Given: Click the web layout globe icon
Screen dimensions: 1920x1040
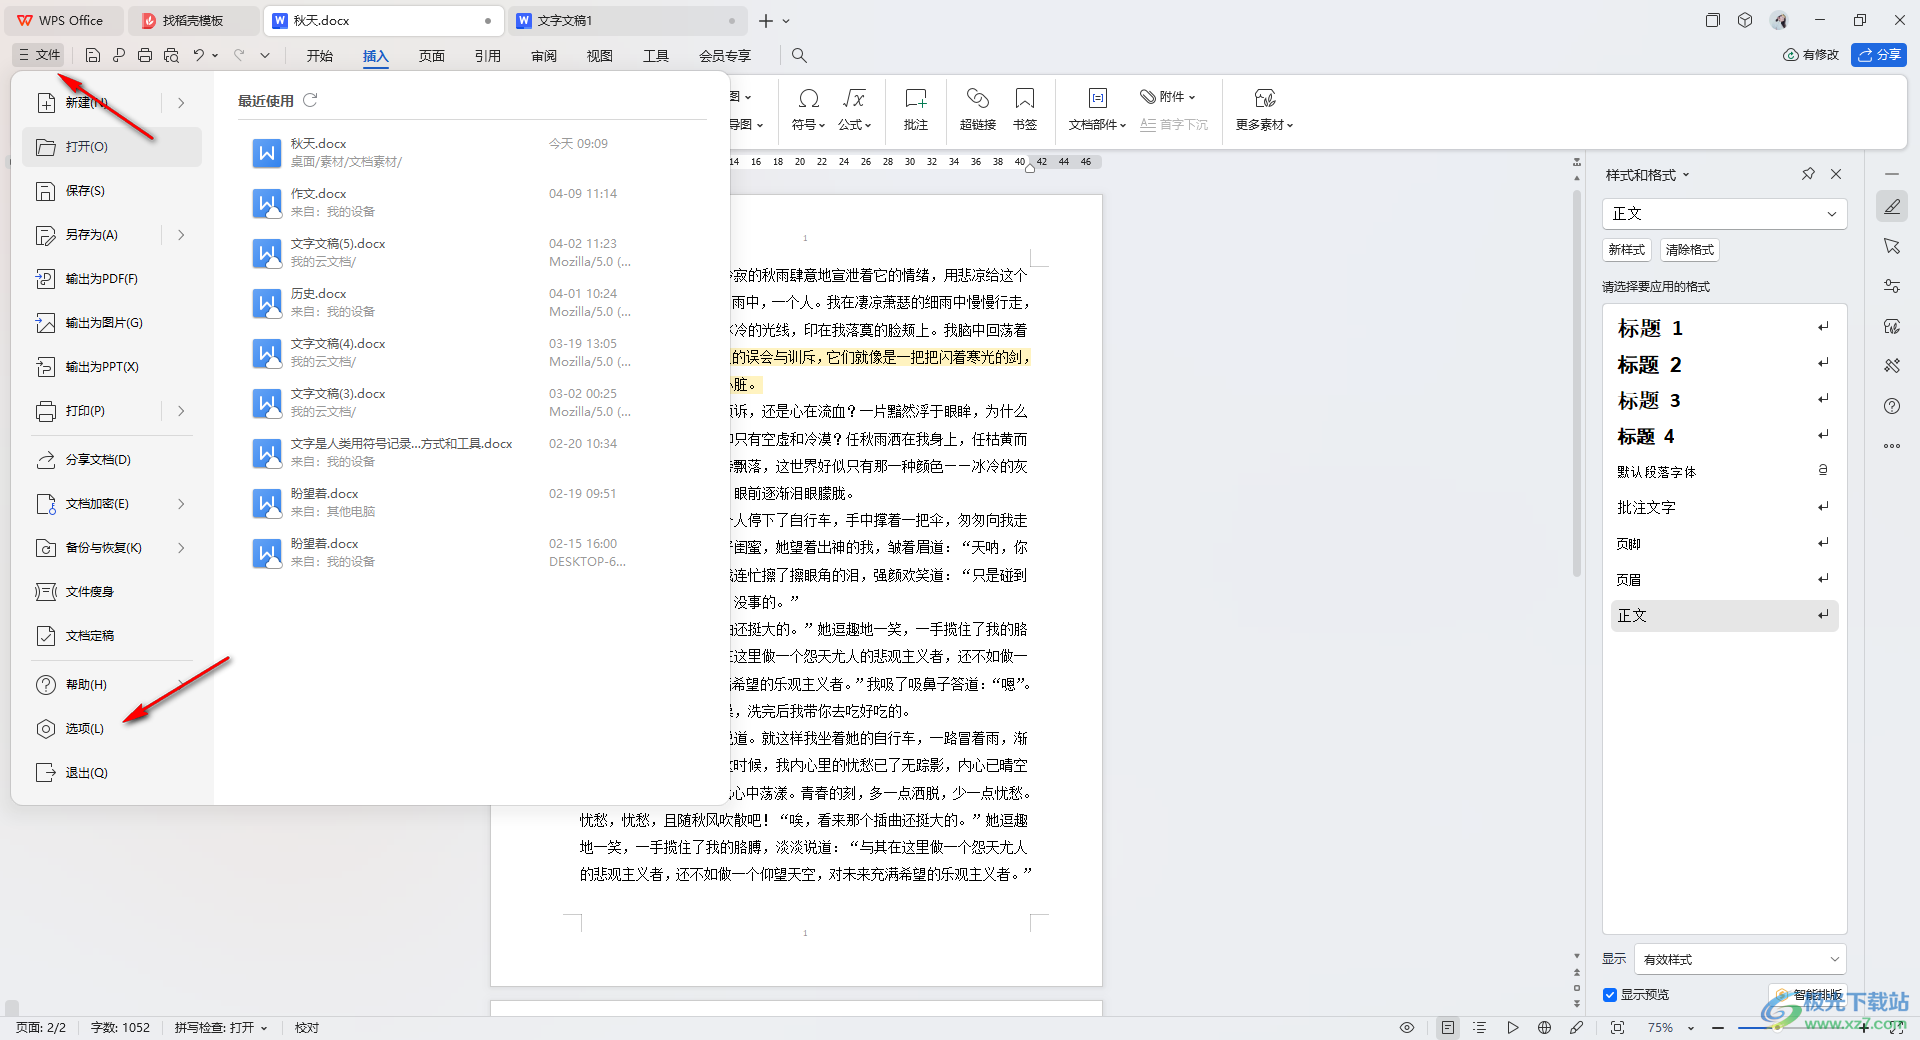Looking at the screenshot, I should [x=1544, y=1027].
